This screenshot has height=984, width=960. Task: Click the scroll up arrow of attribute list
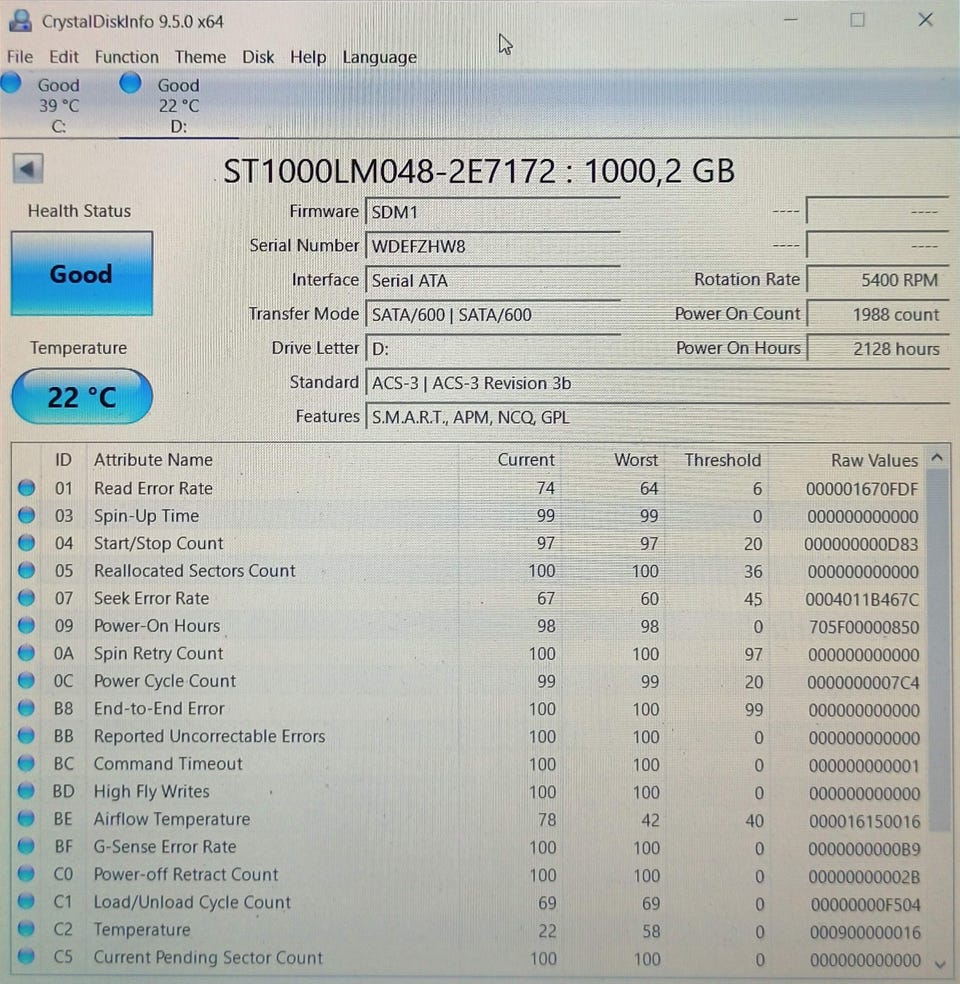coord(937,457)
